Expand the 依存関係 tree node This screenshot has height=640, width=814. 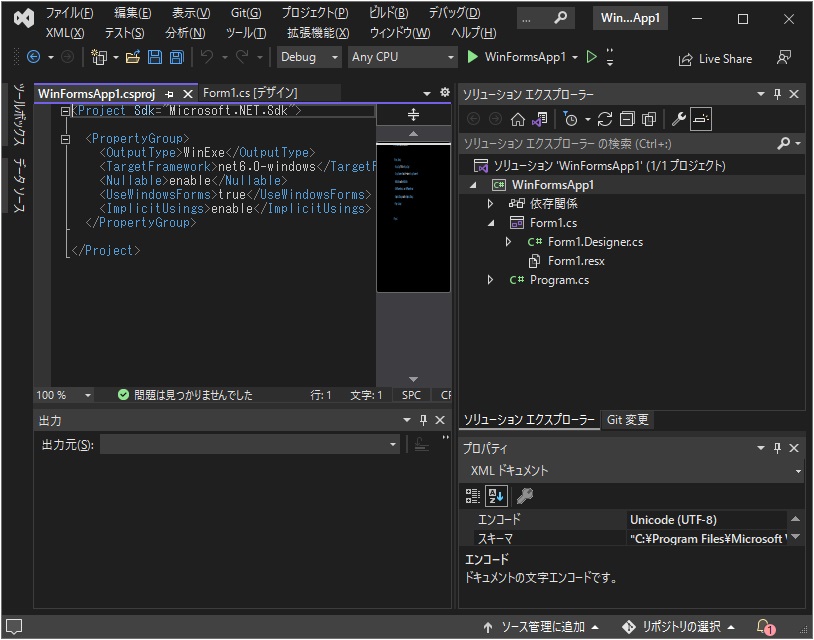tap(490, 203)
